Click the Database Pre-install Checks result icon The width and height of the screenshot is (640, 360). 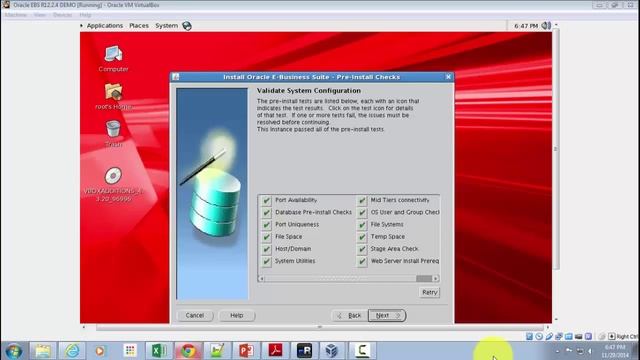(x=266, y=213)
